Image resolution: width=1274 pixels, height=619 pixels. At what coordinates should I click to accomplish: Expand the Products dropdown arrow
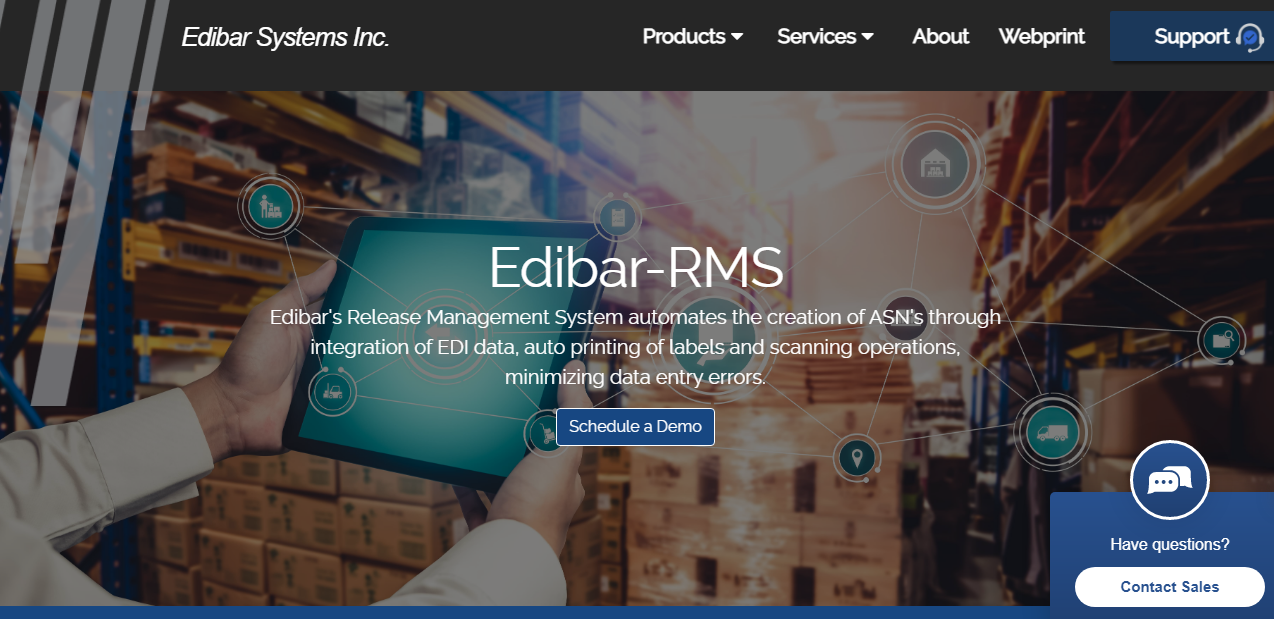(737, 37)
